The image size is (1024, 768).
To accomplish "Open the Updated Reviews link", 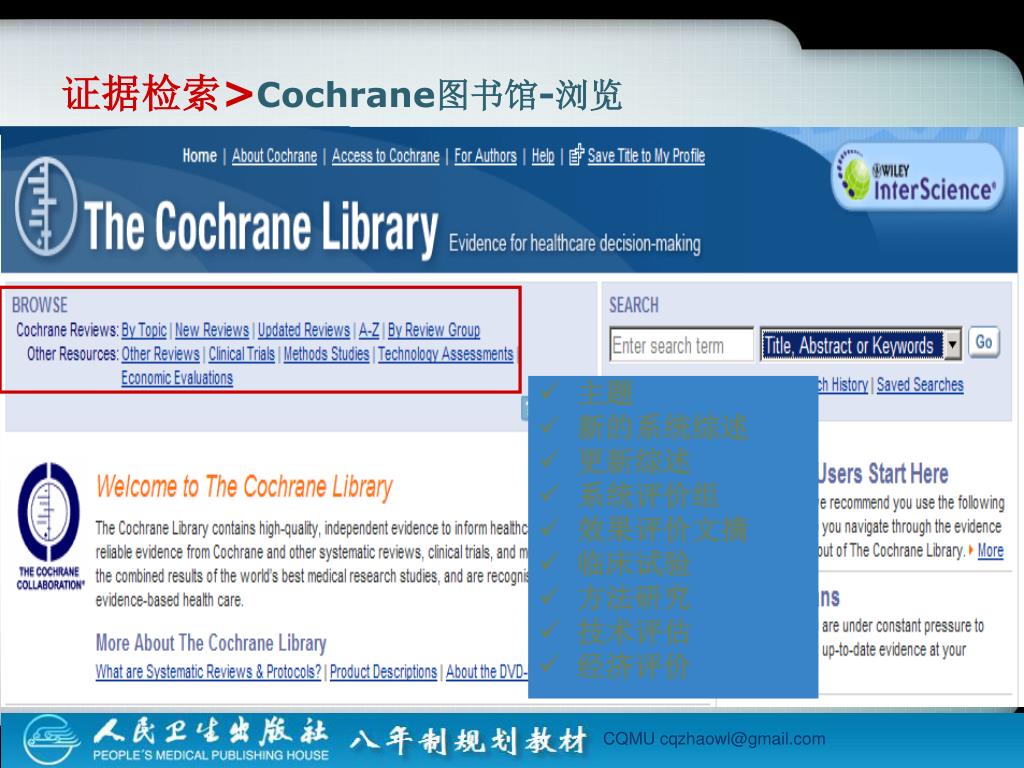I will point(304,330).
